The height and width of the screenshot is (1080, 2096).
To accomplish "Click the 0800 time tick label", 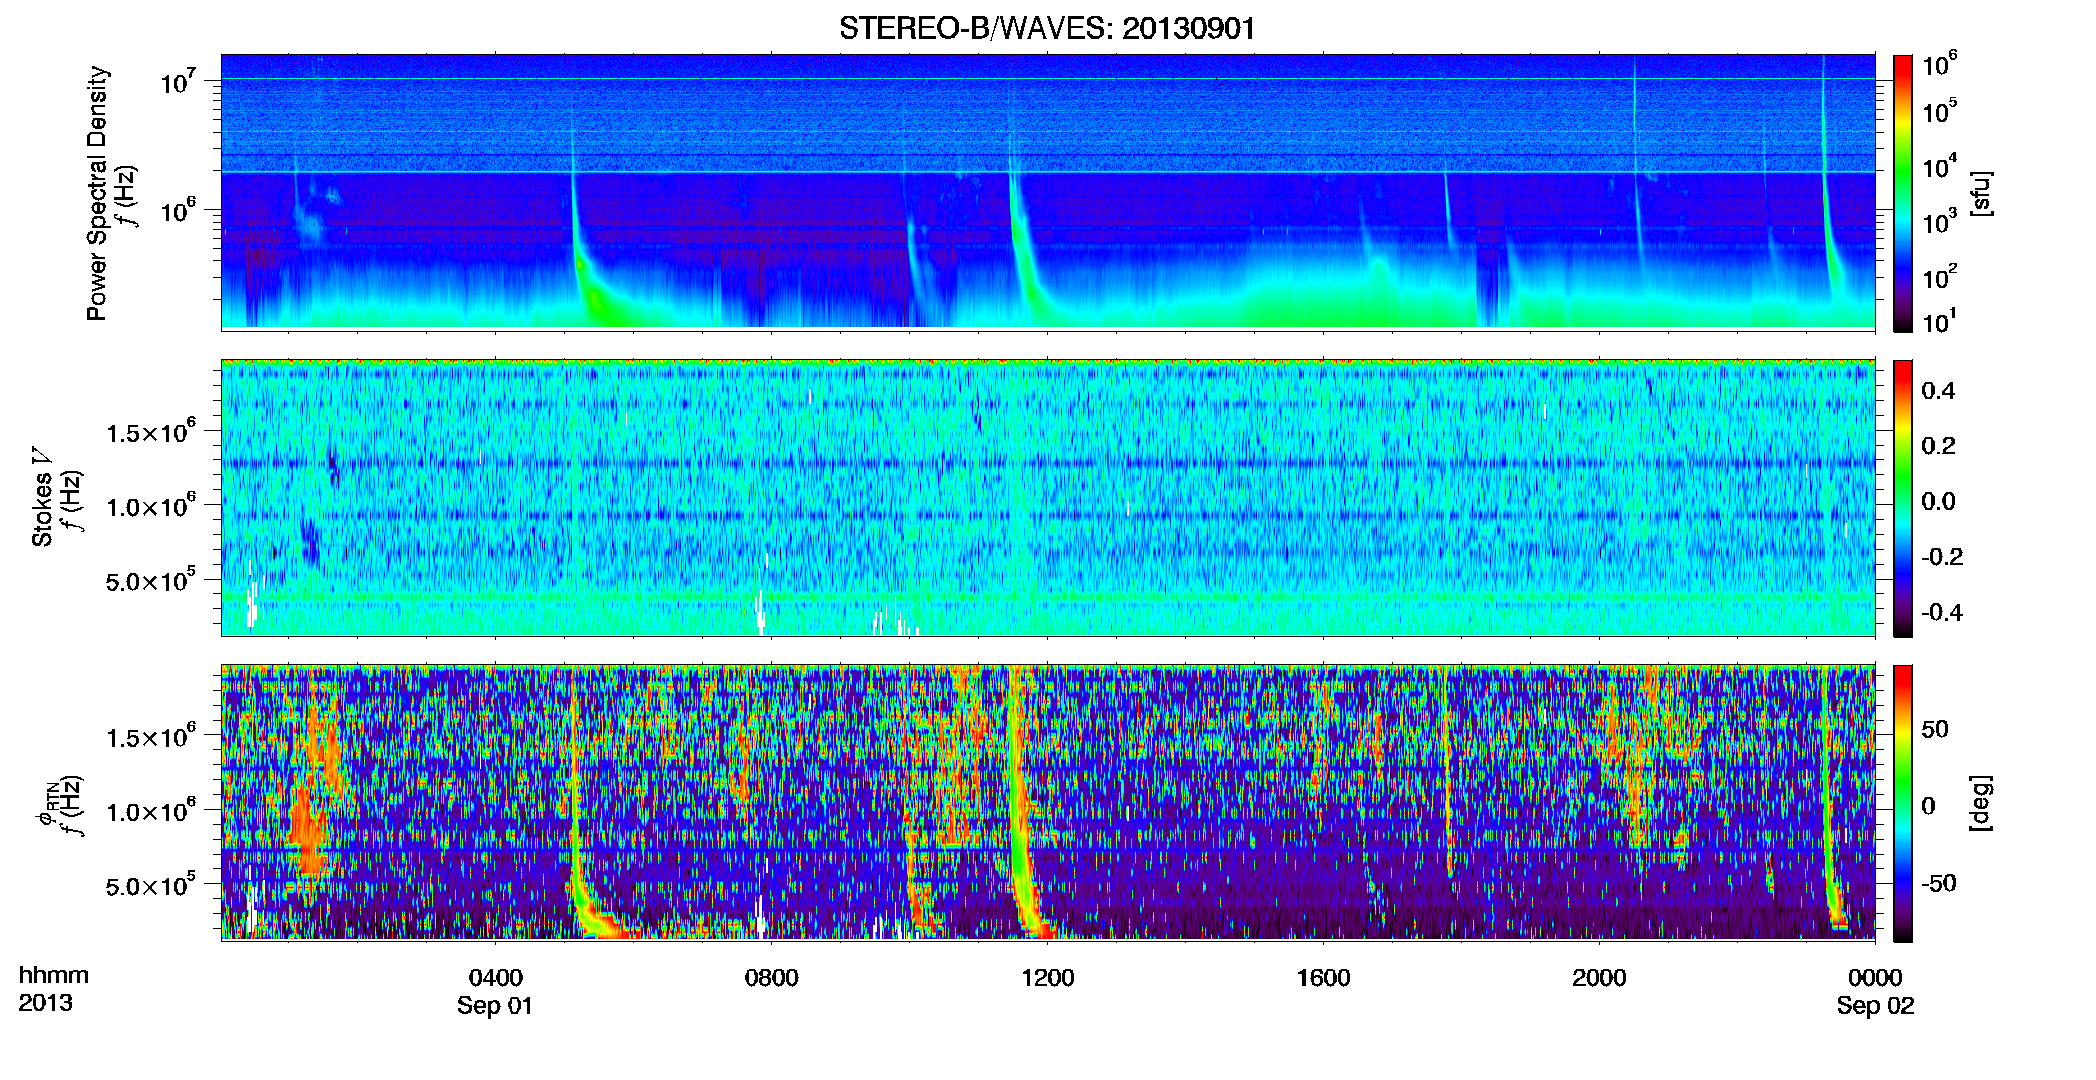I will coord(771,977).
